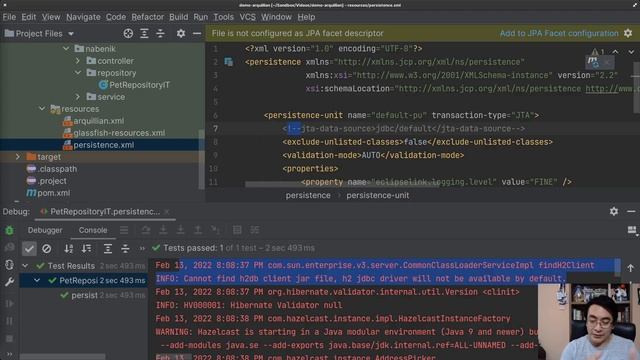The width and height of the screenshot is (640, 360).
Task: Go to previous highlighted problem arrow
Action: click(x=615, y=52)
